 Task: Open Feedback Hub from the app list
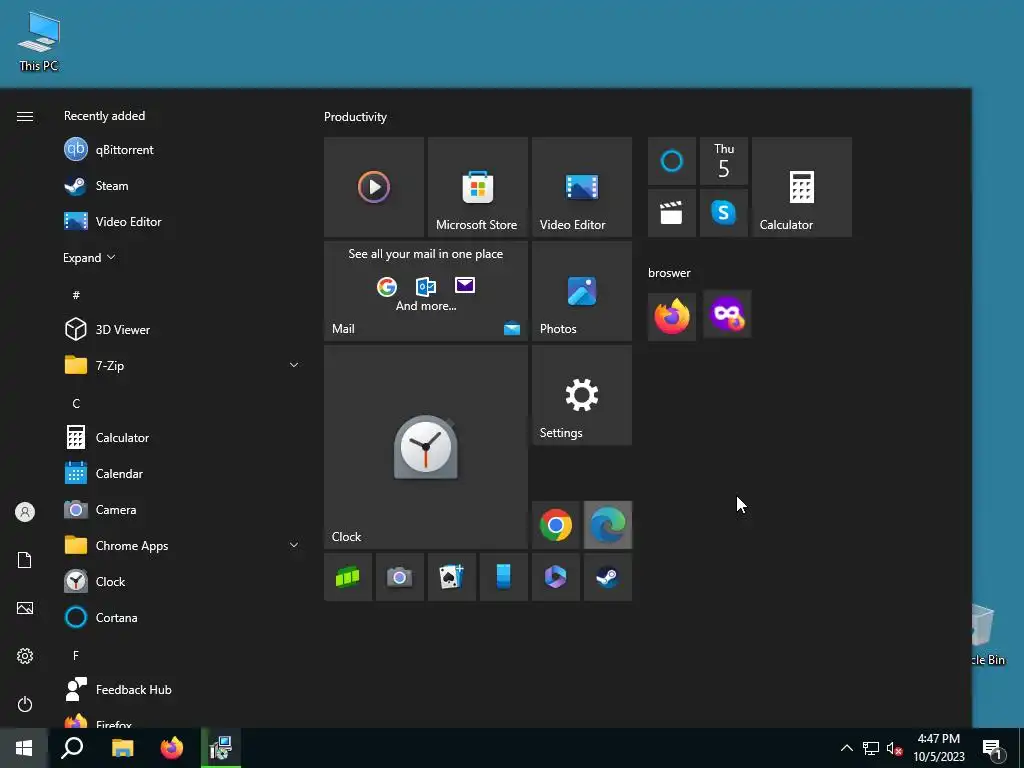180,690
